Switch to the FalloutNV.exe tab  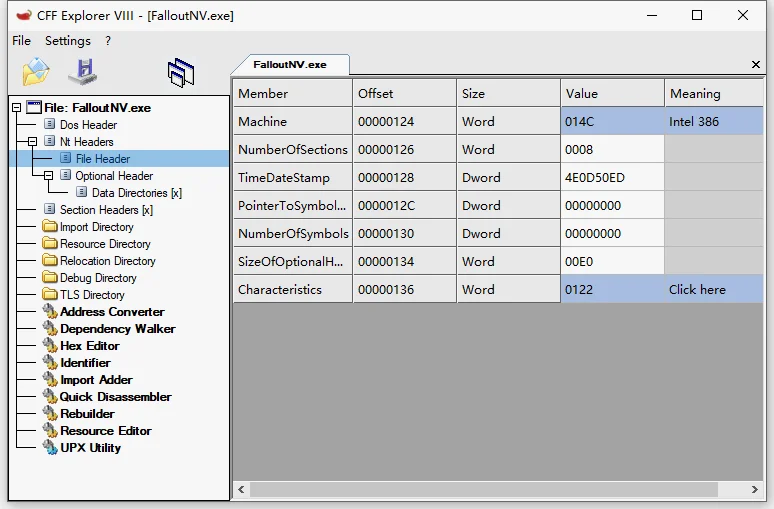pos(290,65)
